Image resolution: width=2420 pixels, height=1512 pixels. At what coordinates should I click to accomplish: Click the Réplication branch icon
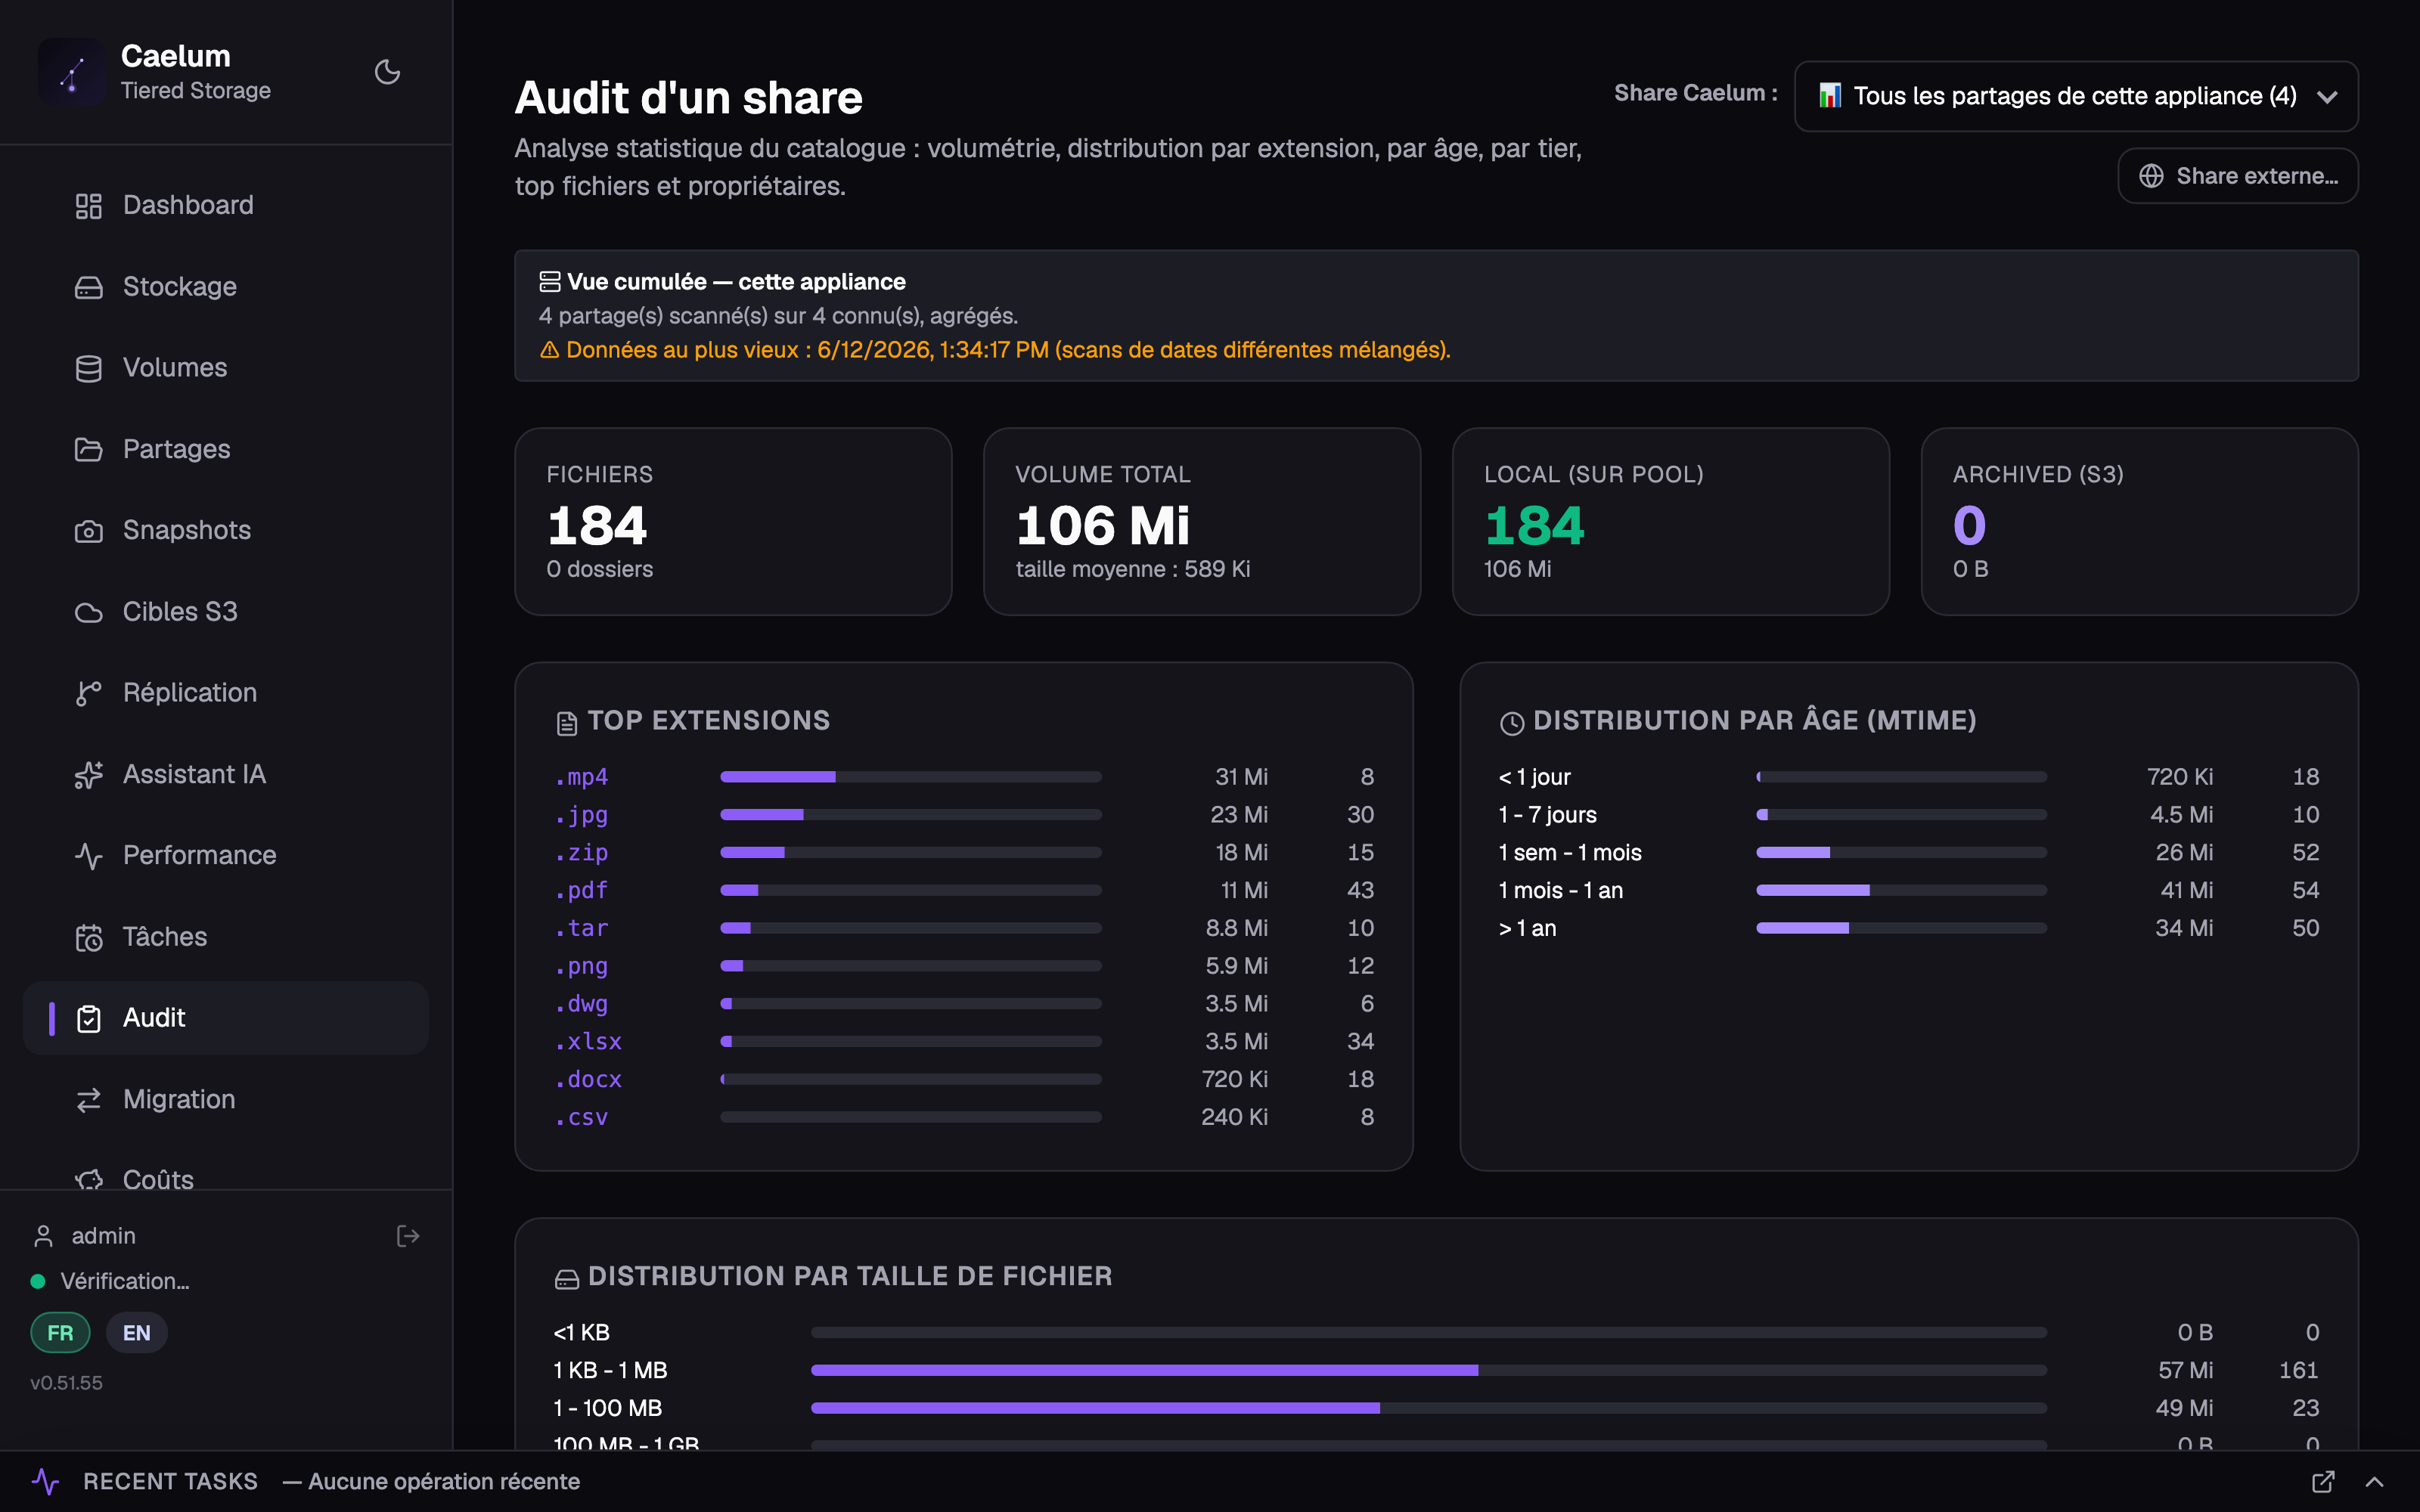click(89, 693)
